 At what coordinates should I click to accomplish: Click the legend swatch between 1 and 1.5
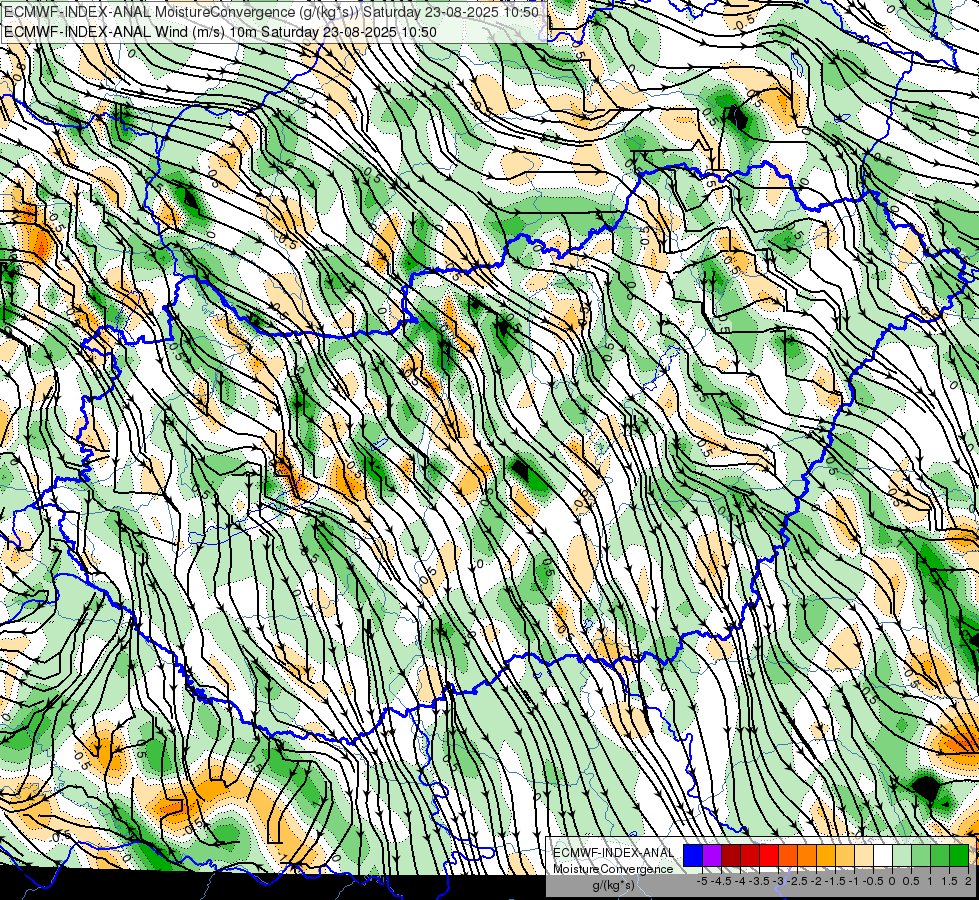coord(940,856)
